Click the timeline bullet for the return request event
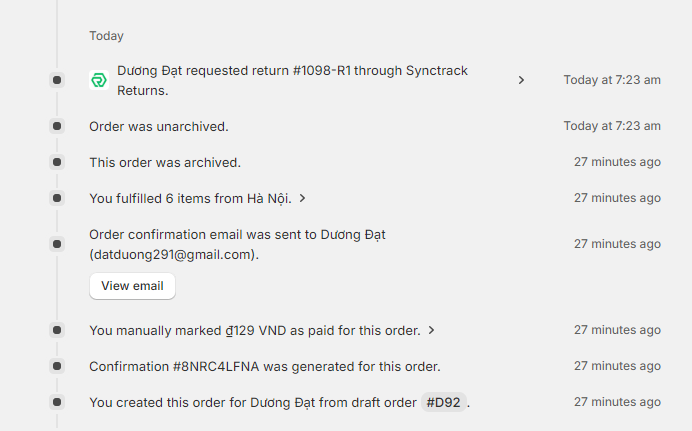The height and width of the screenshot is (431, 692). point(57,80)
